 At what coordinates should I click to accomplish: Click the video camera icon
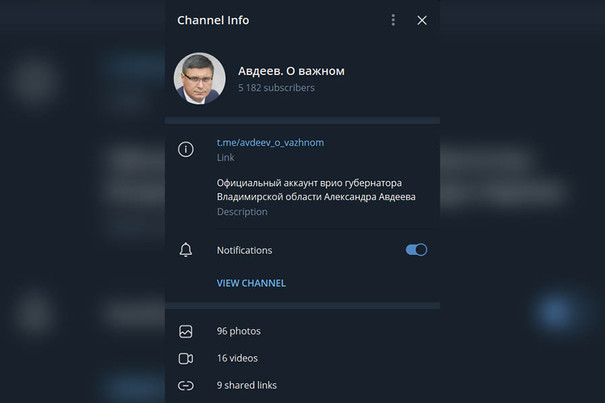tap(186, 359)
